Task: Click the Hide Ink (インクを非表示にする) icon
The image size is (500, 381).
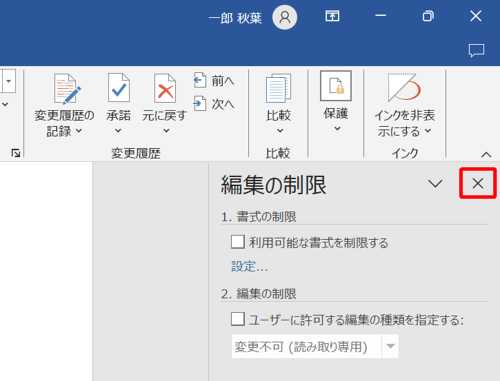Action: tap(404, 87)
